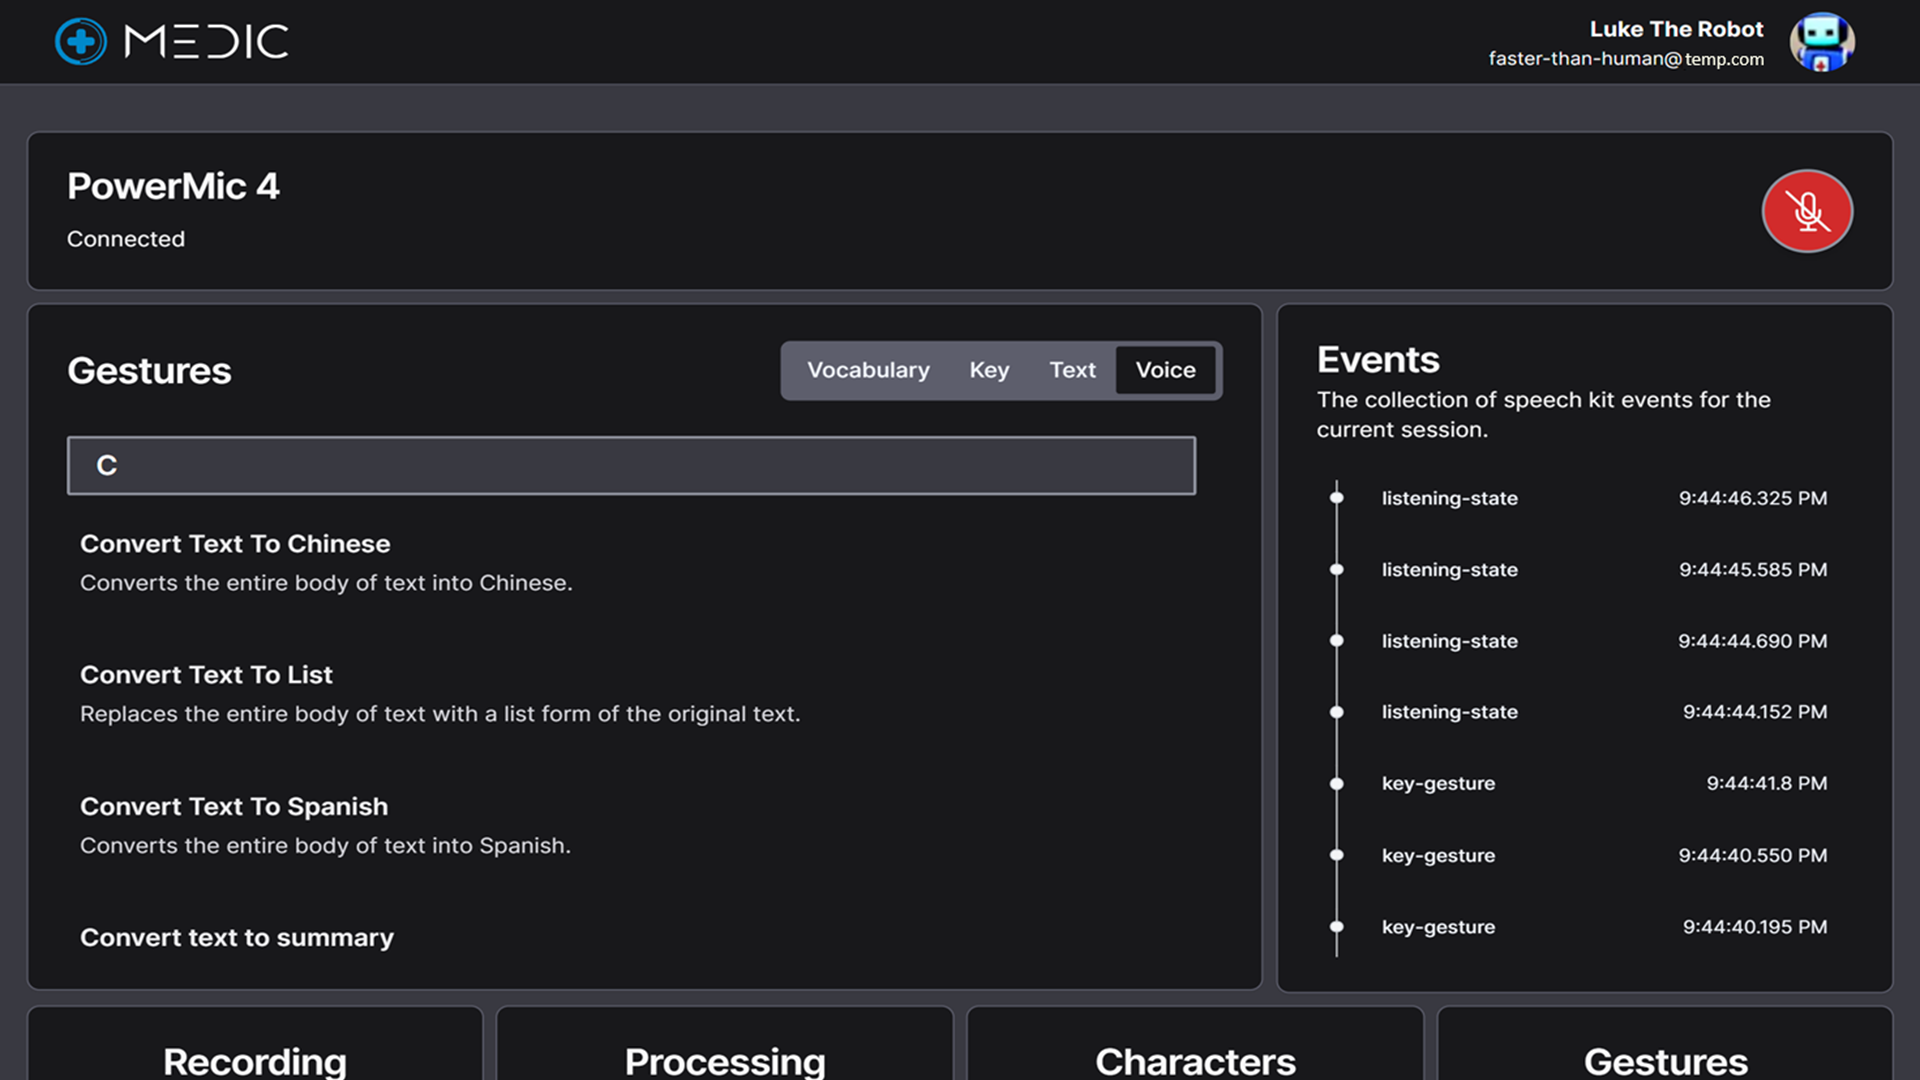The height and width of the screenshot is (1080, 1920).
Task: Click the muted microphone button
Action: [x=1806, y=211]
